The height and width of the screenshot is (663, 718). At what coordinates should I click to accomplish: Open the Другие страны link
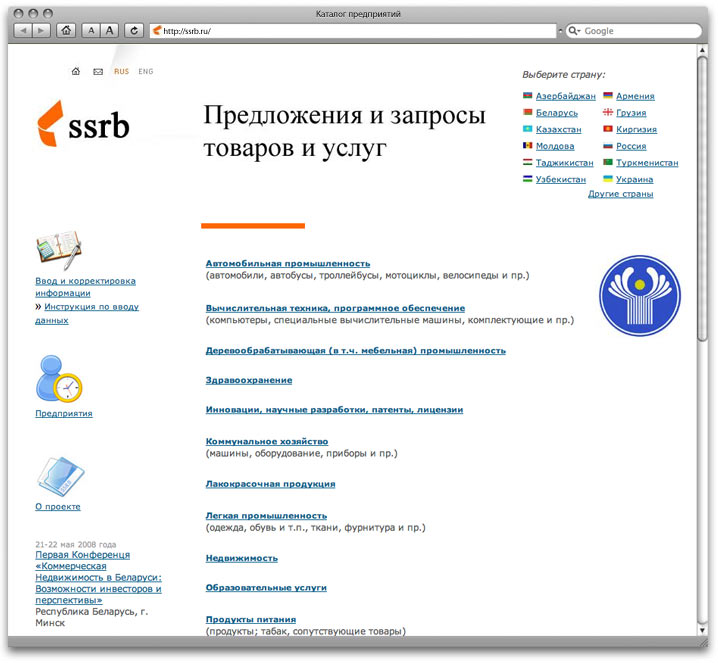620,194
